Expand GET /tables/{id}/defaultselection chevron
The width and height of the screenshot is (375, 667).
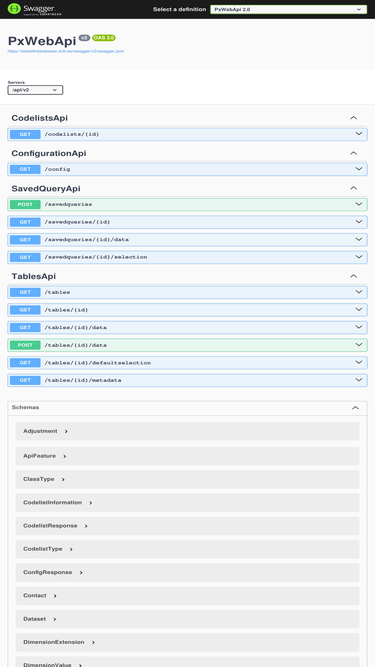tap(359, 362)
